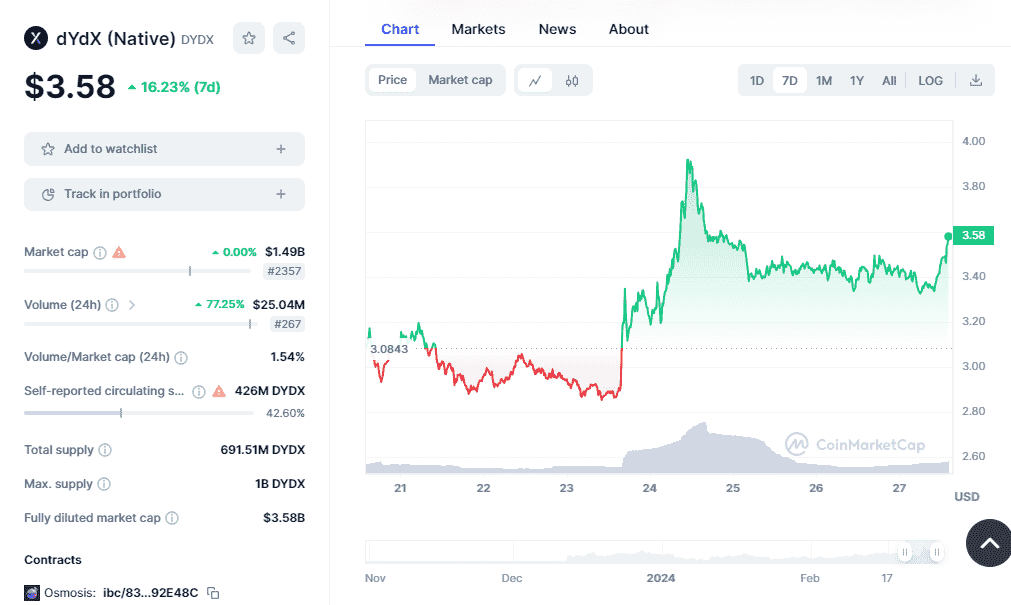Expand Volume (24h) chevron arrow
This screenshot has height=605, width=1011.
[x=132, y=304]
